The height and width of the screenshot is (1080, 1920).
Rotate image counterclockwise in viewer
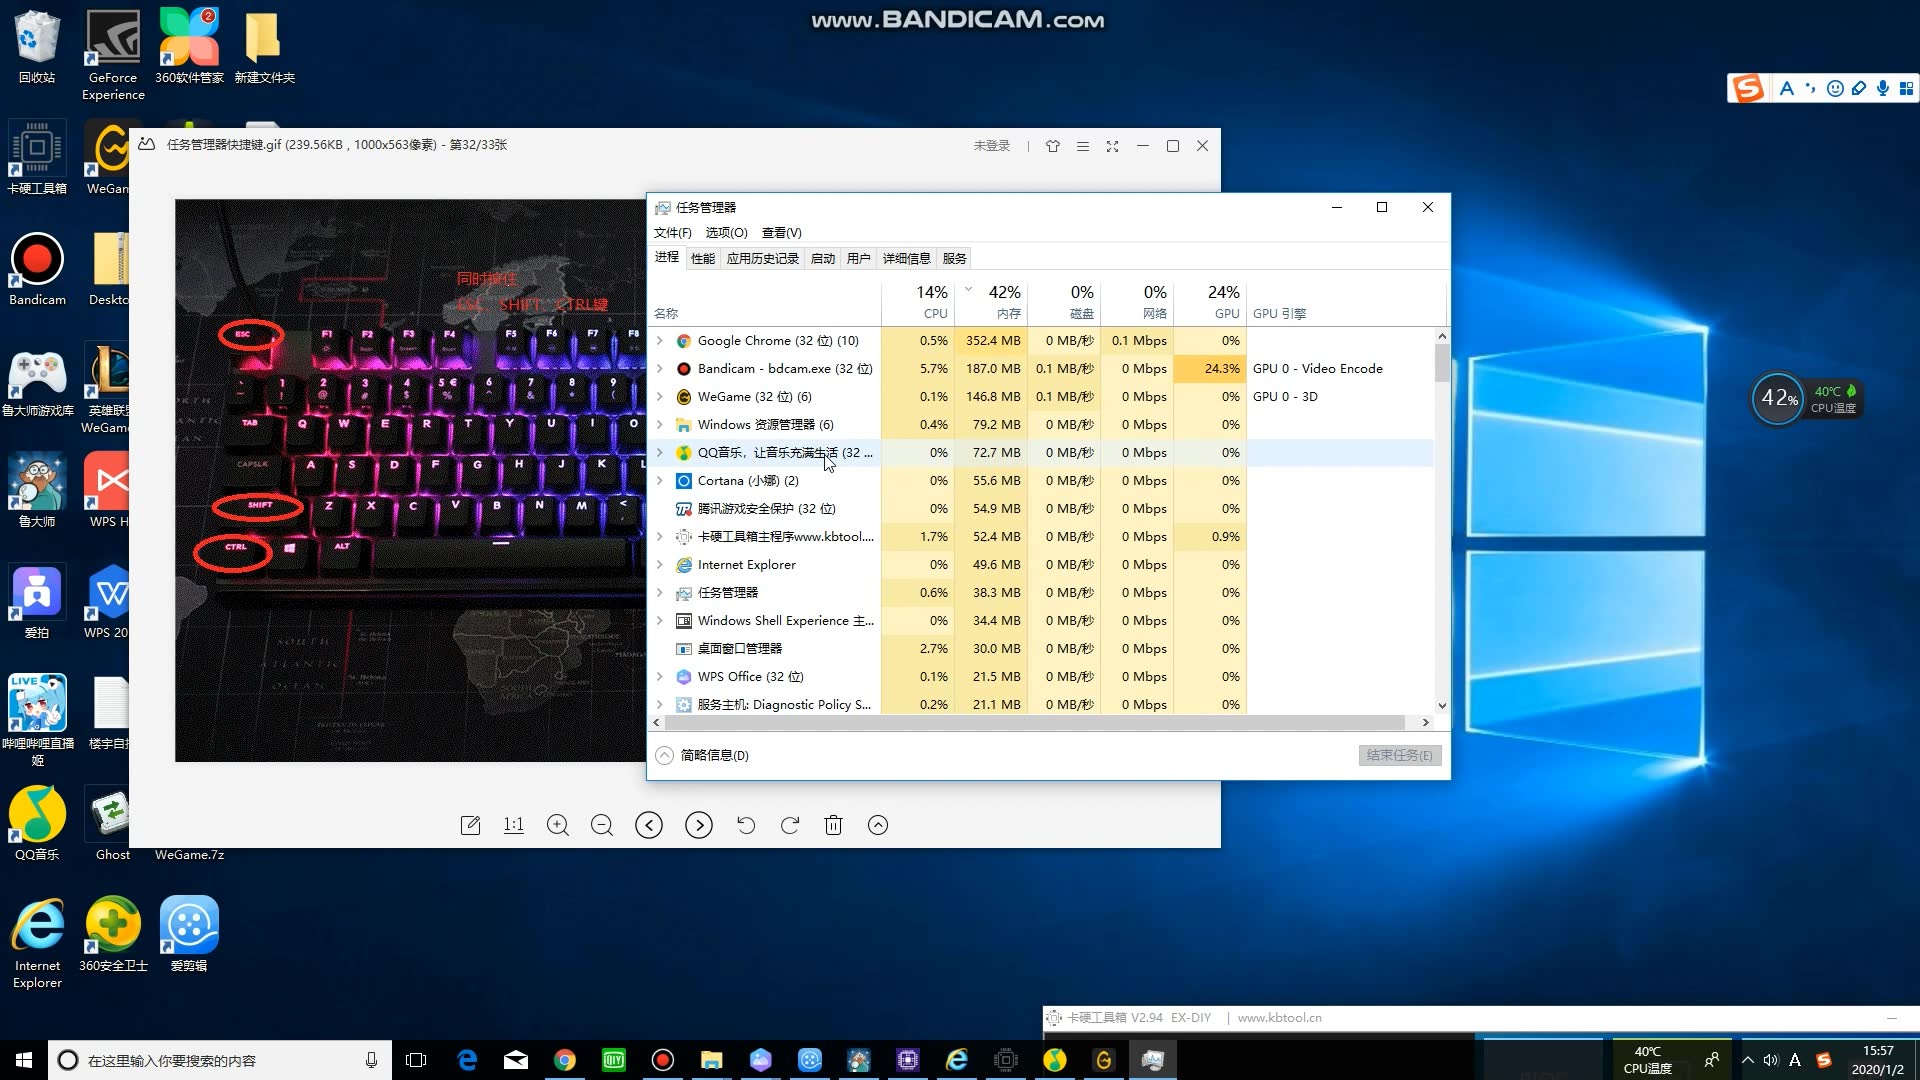(x=746, y=825)
